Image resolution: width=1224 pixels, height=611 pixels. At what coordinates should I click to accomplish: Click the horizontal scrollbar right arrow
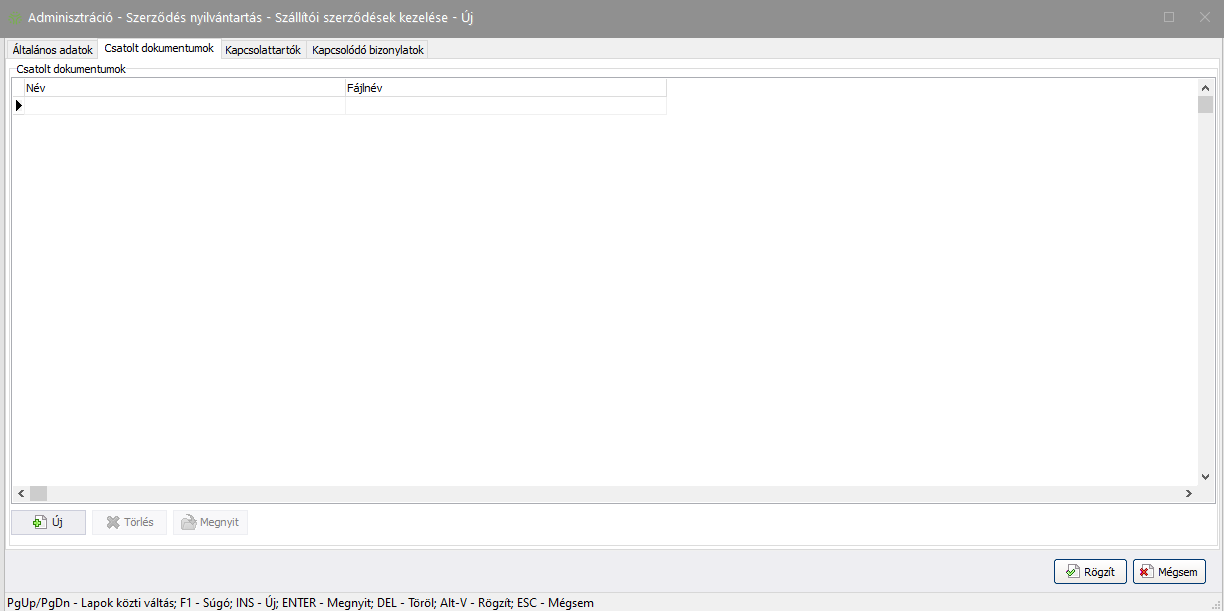tap(1189, 493)
